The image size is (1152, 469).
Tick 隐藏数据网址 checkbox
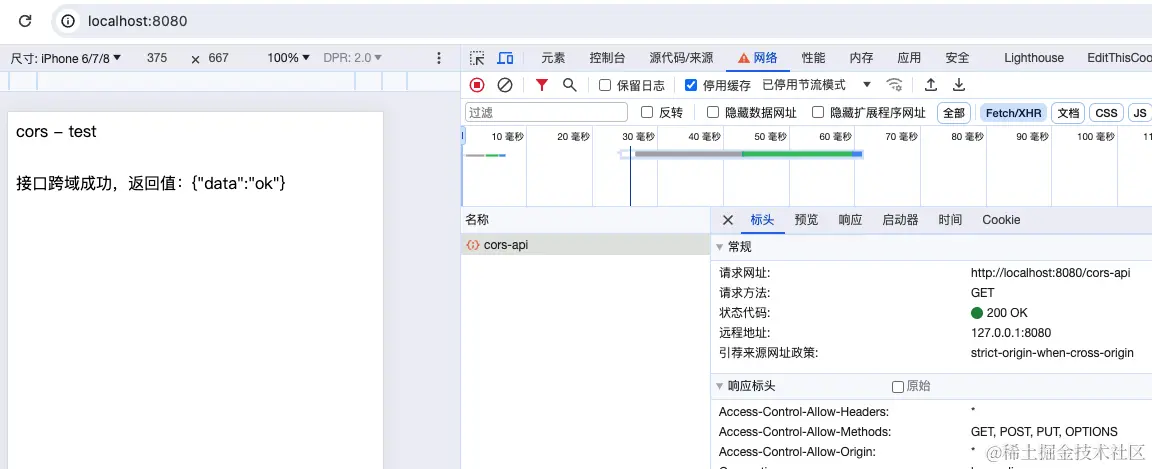pyautogui.click(x=713, y=112)
